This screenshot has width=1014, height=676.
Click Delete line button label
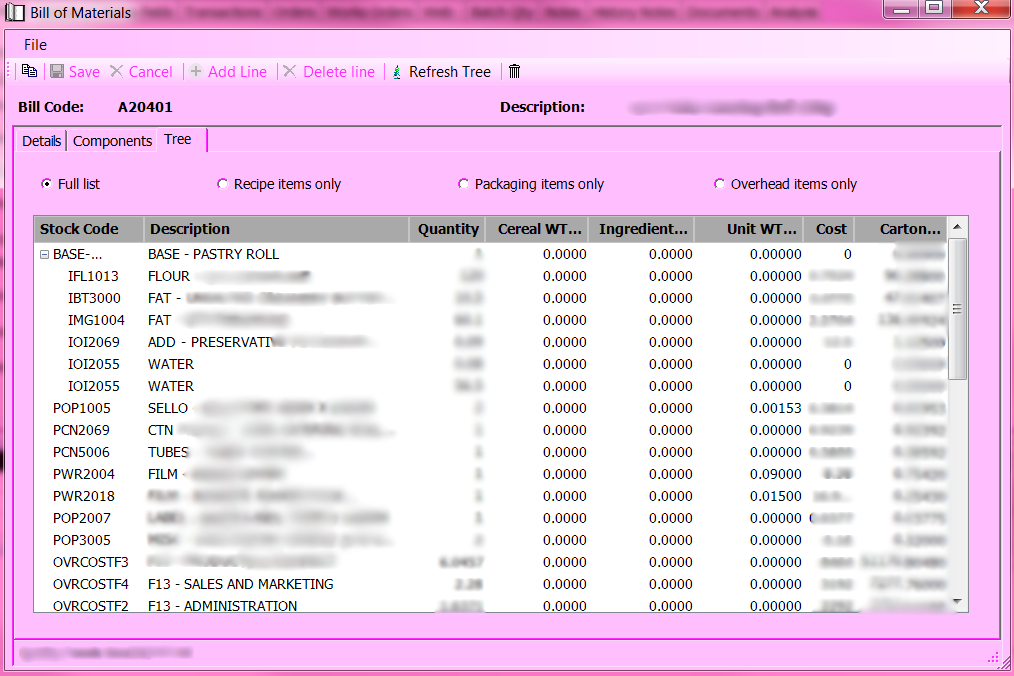[x=339, y=72]
